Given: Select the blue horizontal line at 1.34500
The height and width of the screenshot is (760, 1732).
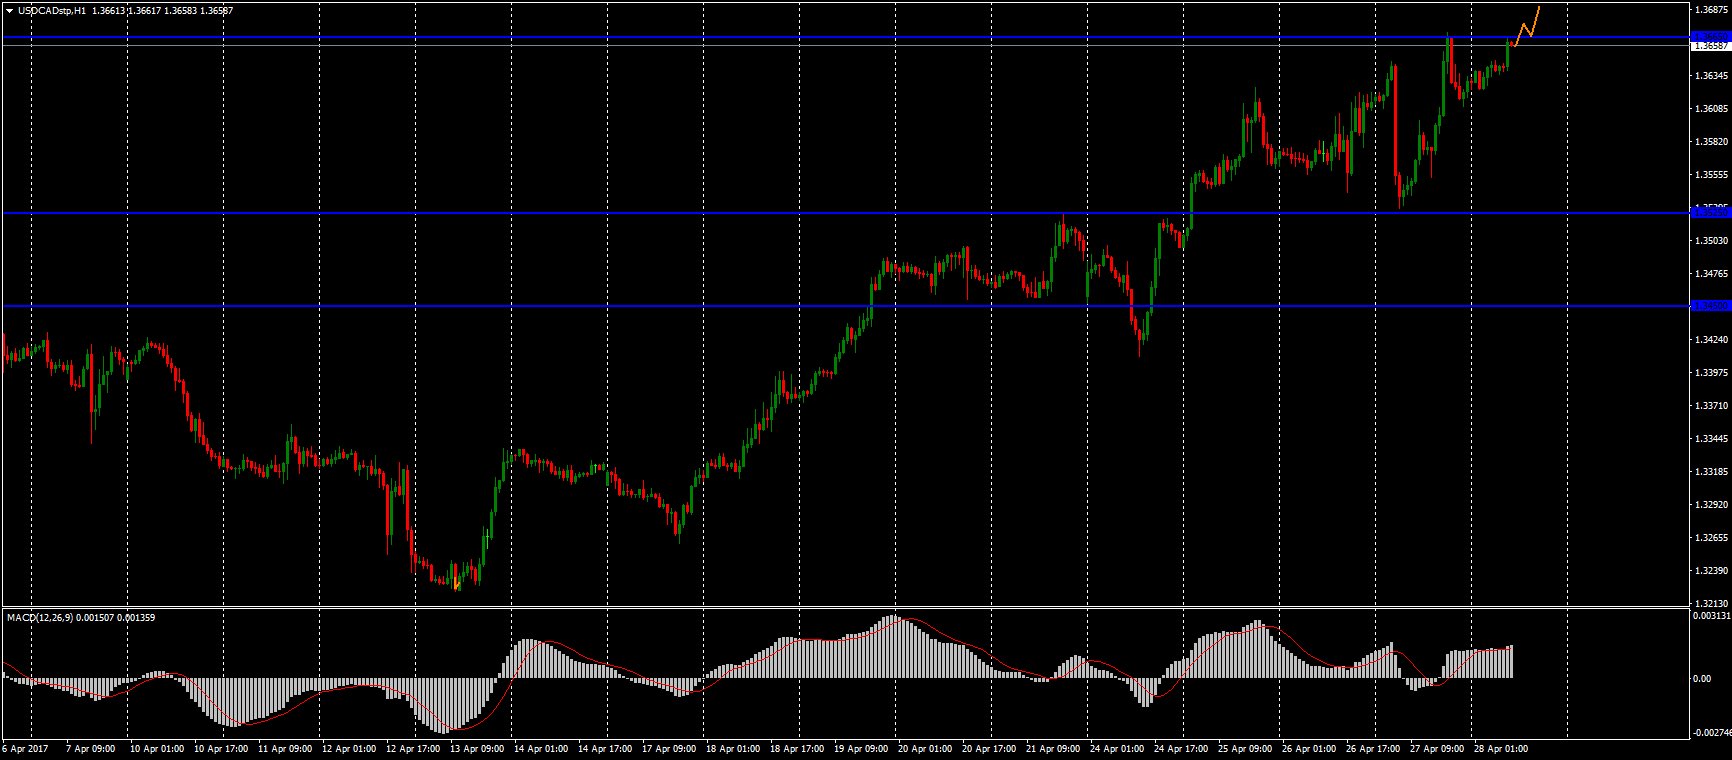Looking at the screenshot, I should tap(845, 306).
